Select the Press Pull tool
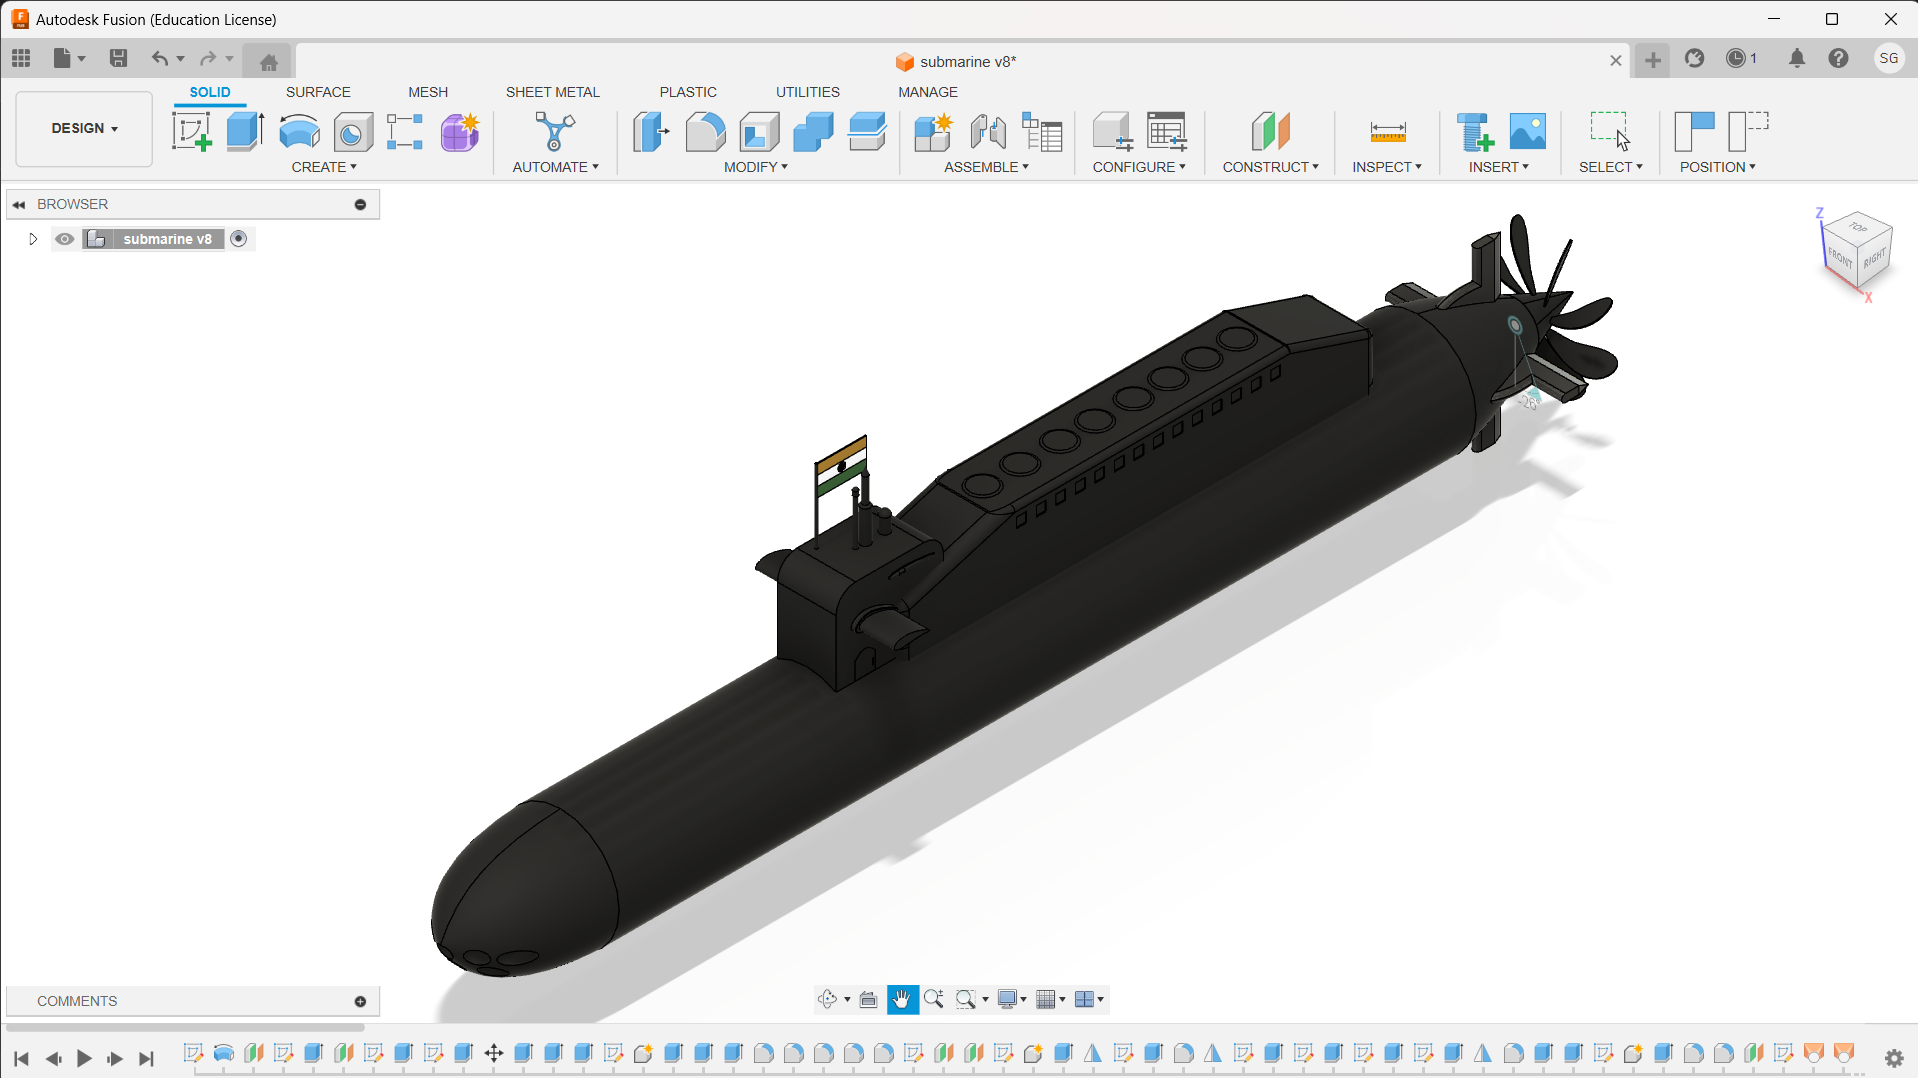Viewport: 1918px width, 1078px height. (x=651, y=131)
